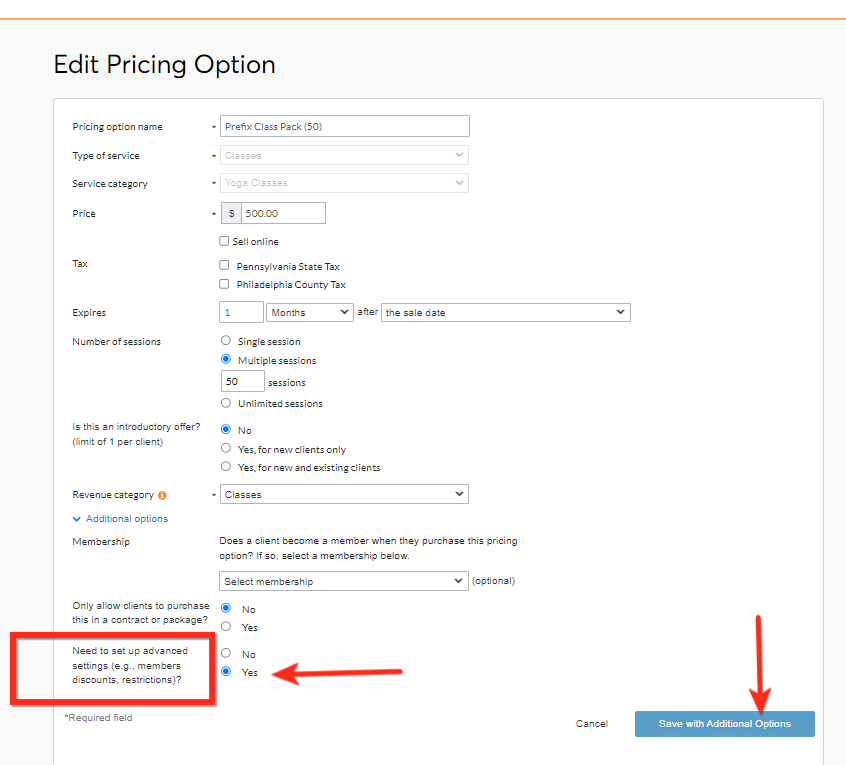846x765 pixels.
Task: Choose the Unlimited sessions radio option
Action: tap(226, 403)
